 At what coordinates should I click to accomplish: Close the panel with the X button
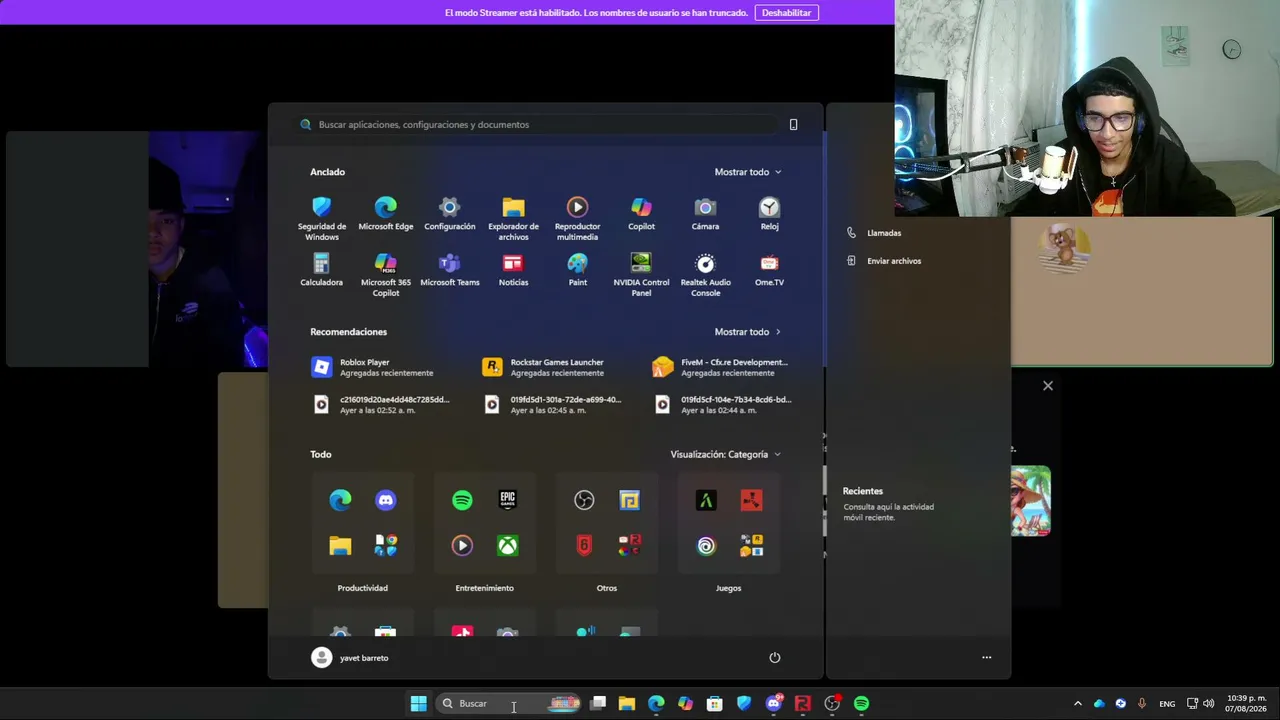tap(1048, 386)
